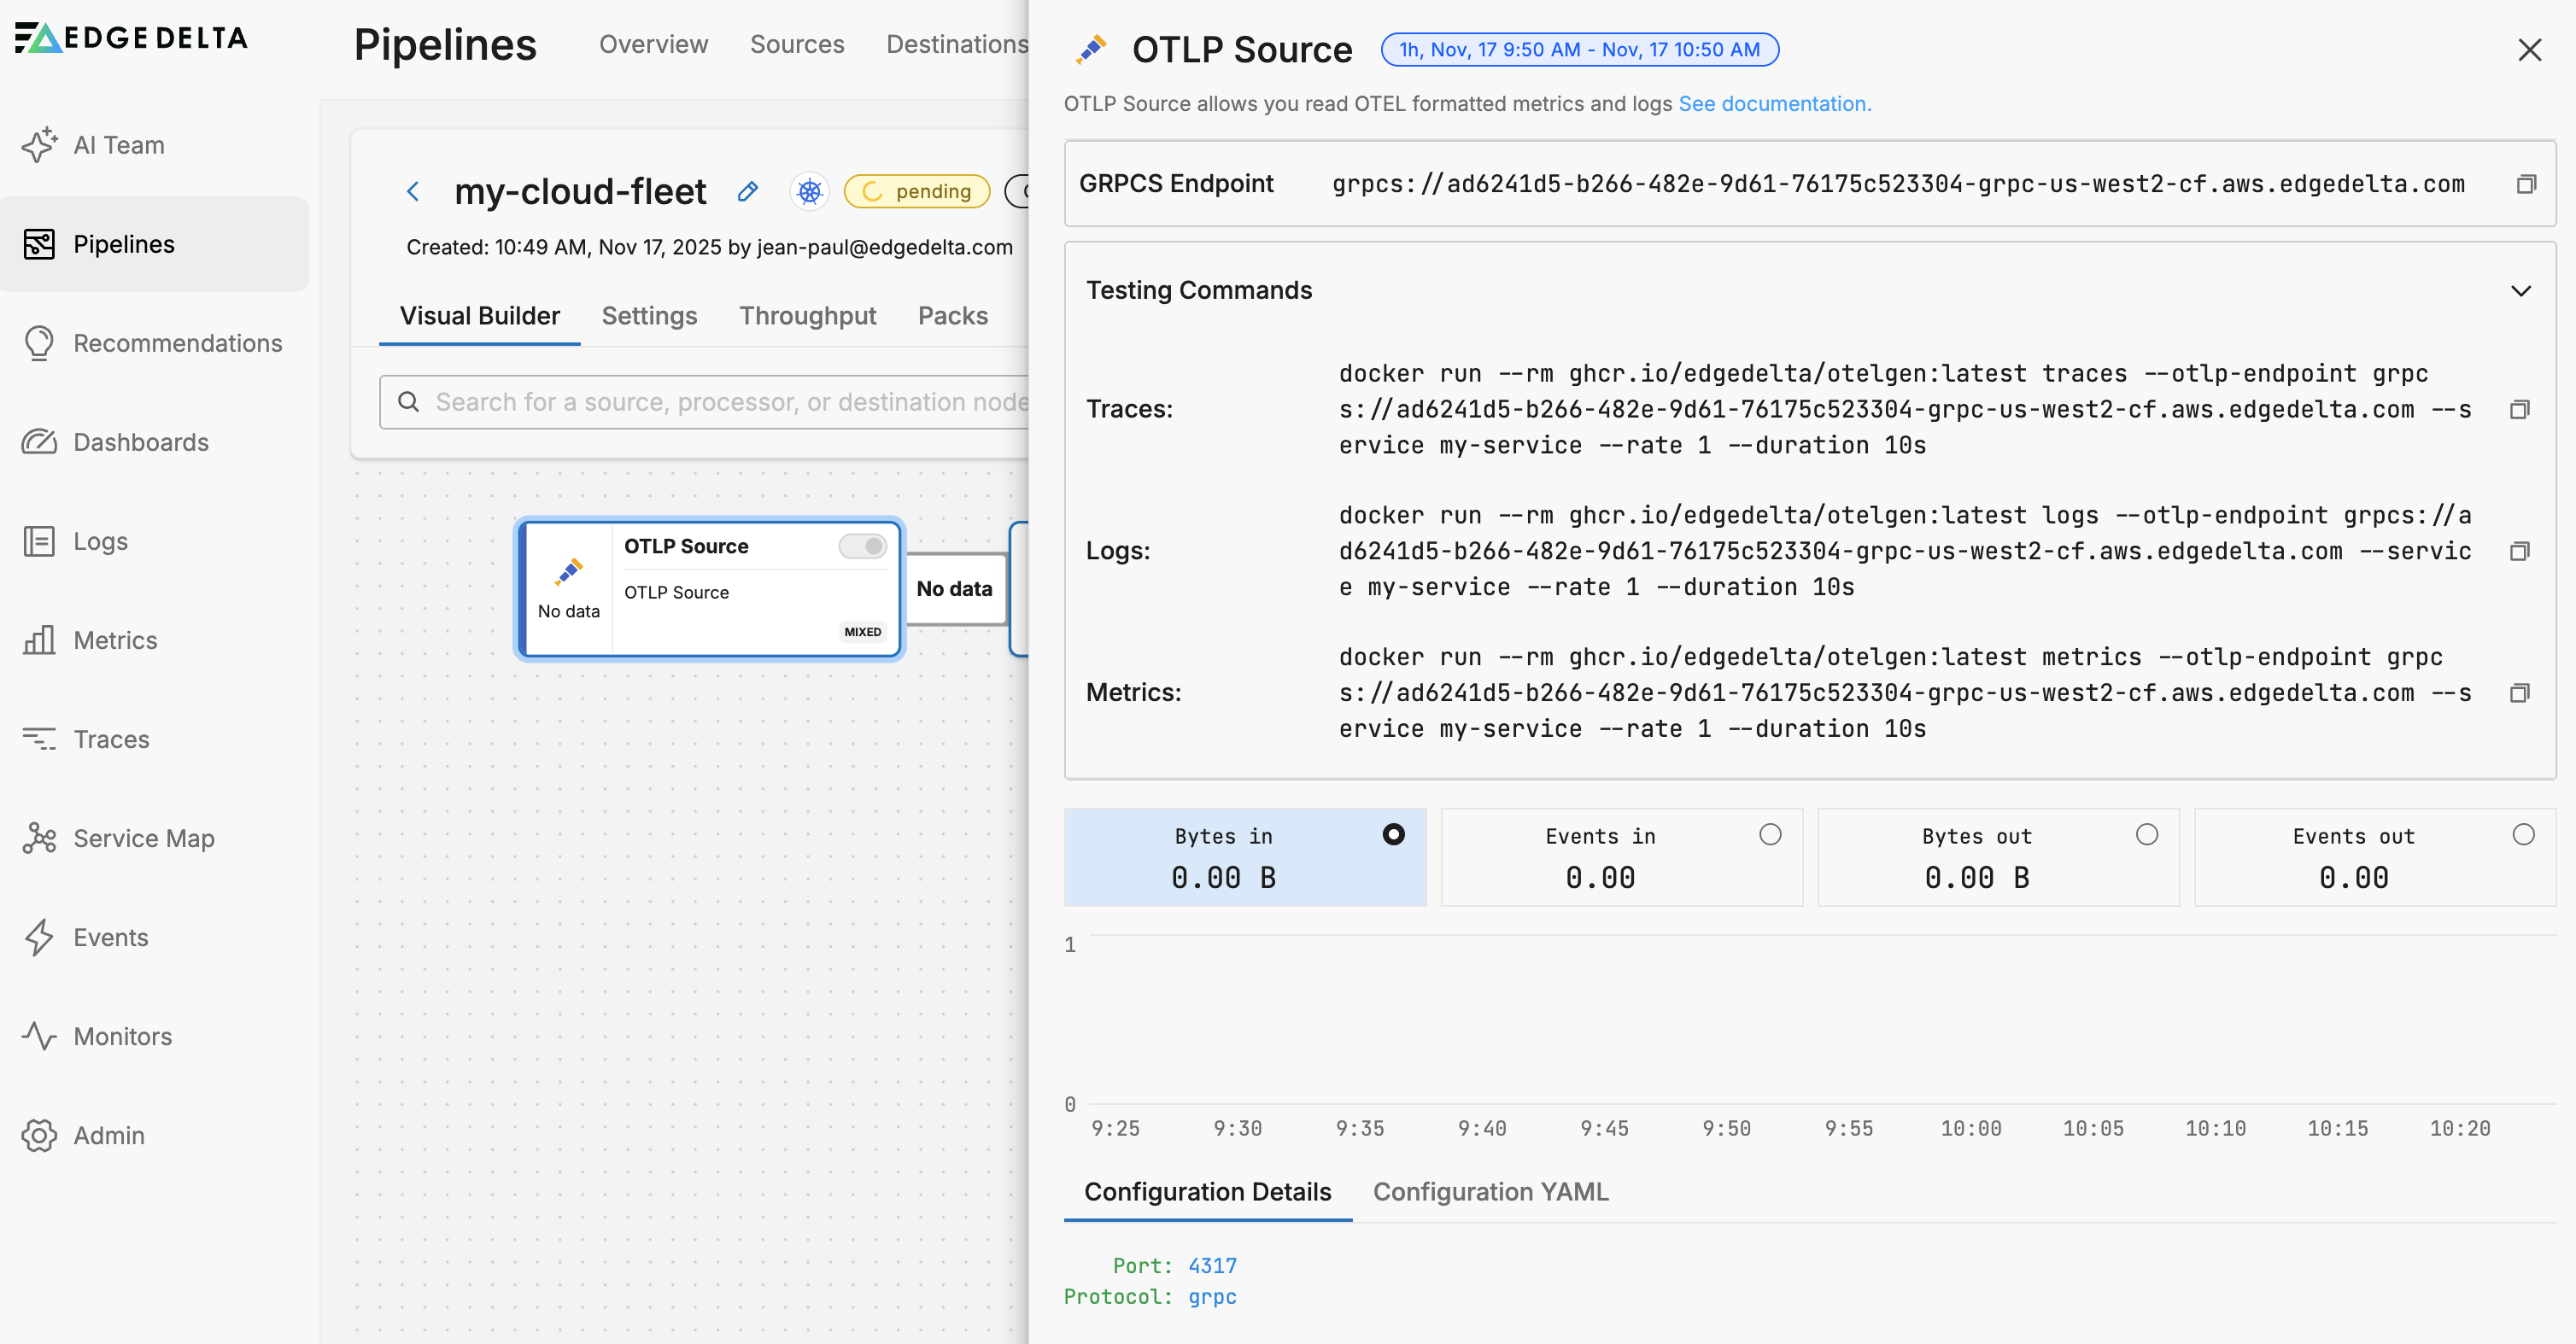Copy the Traces docker command
This screenshot has width=2576, height=1344.
[x=2519, y=409]
